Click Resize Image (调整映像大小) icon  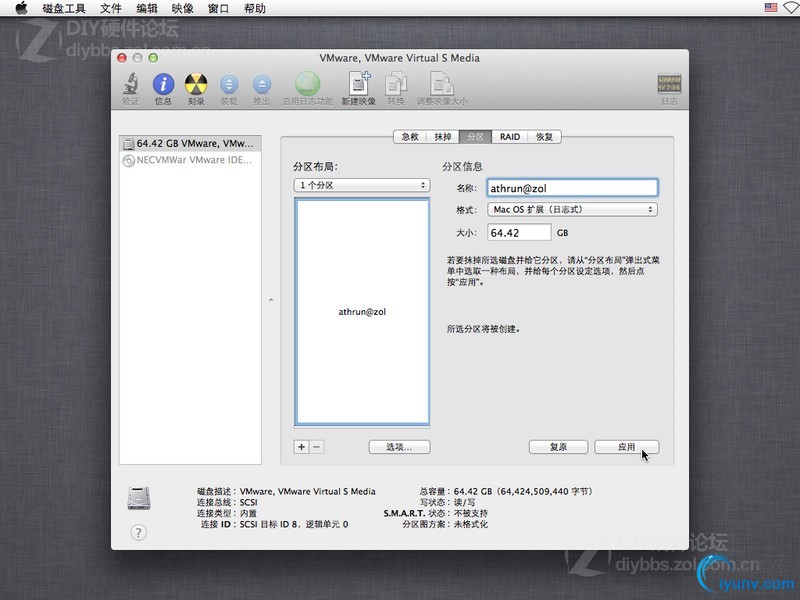[442, 84]
